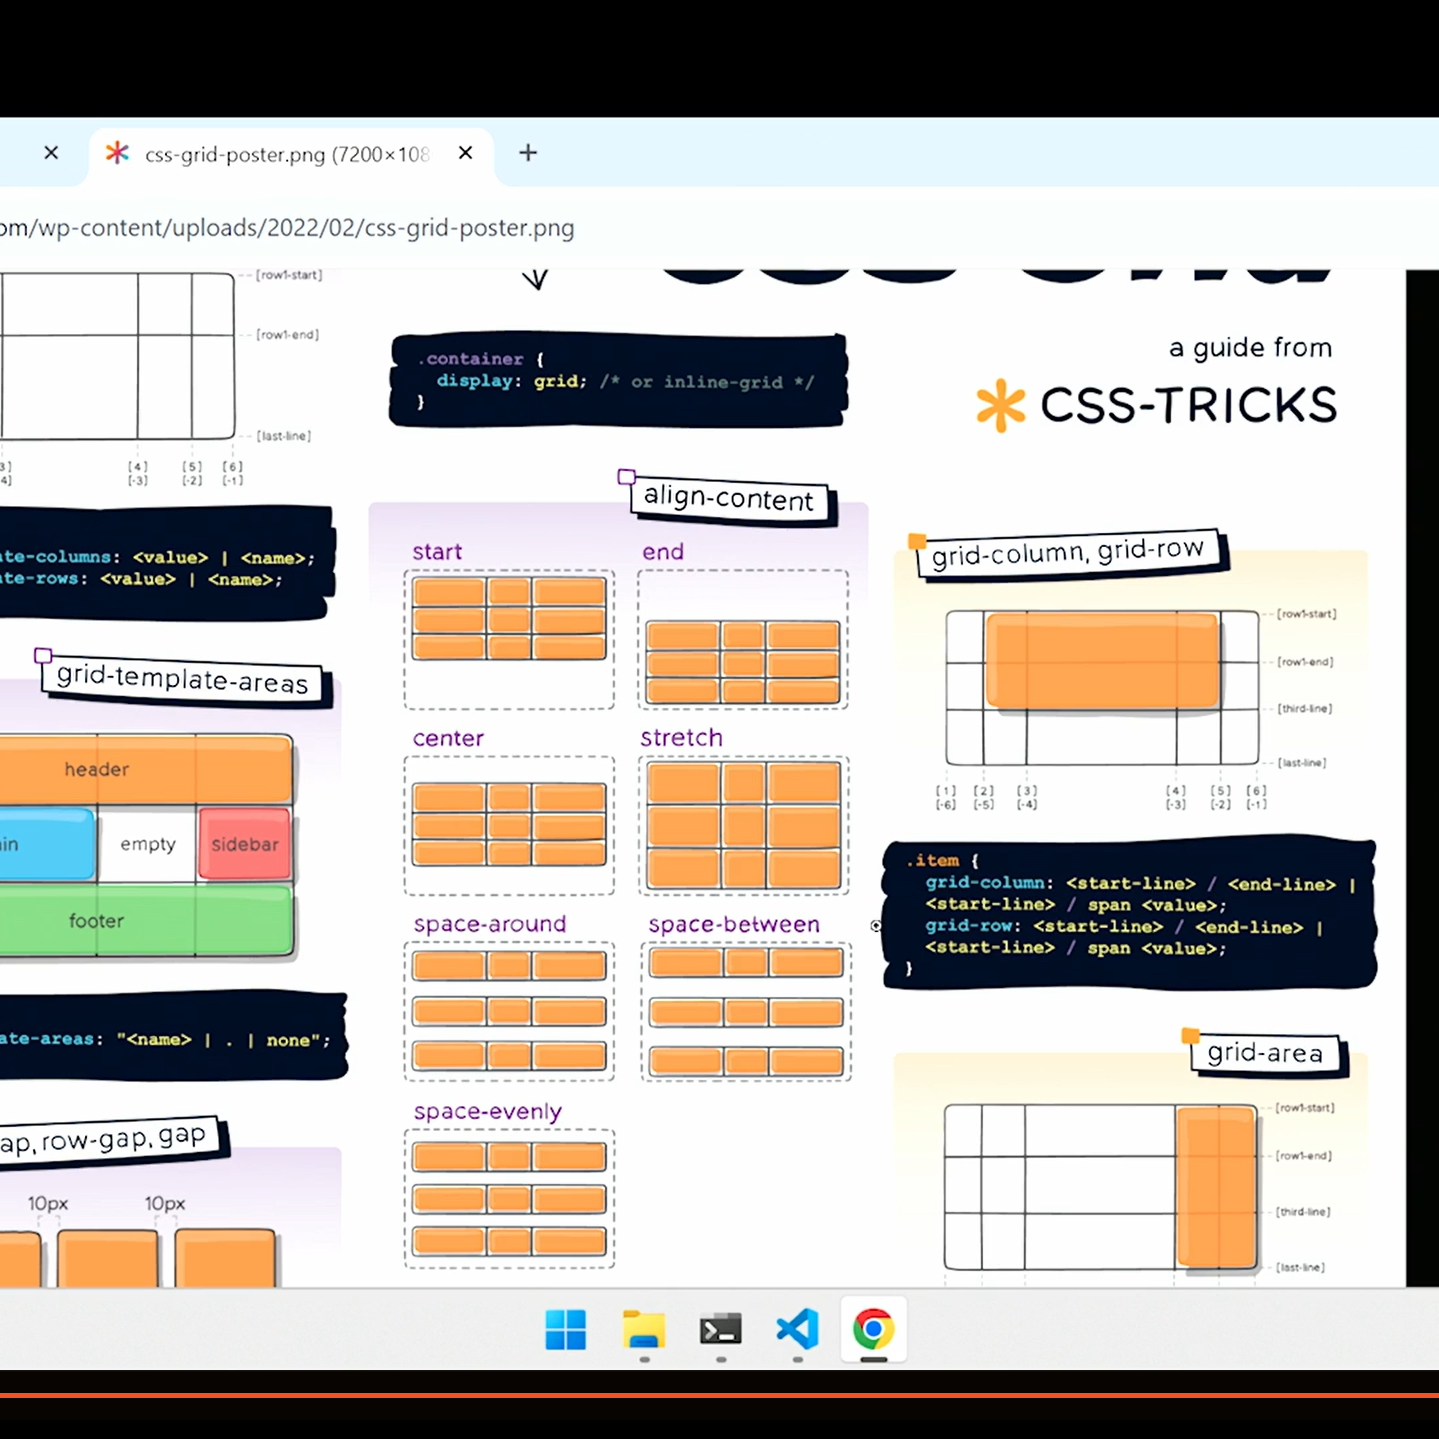Open the Windows Start menu
Image resolution: width=1439 pixels, height=1439 pixels.
coord(566,1330)
